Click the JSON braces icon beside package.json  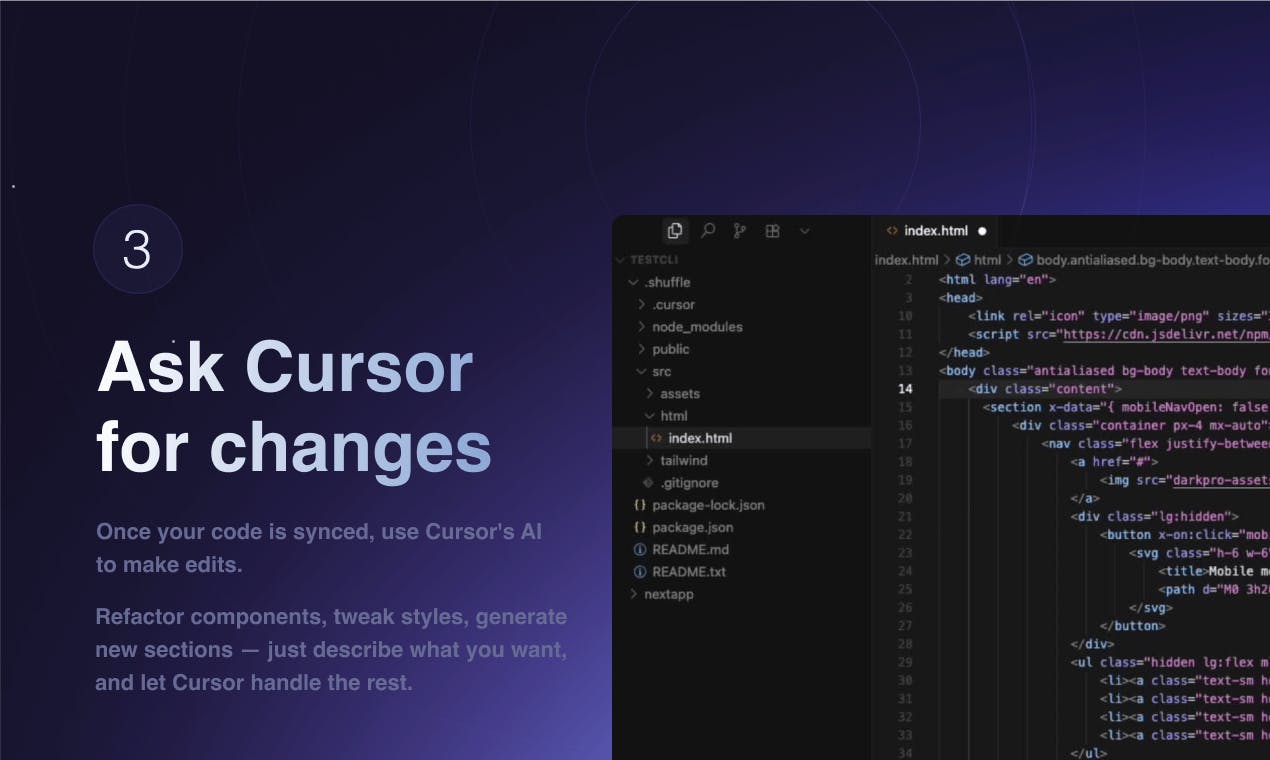[x=640, y=527]
